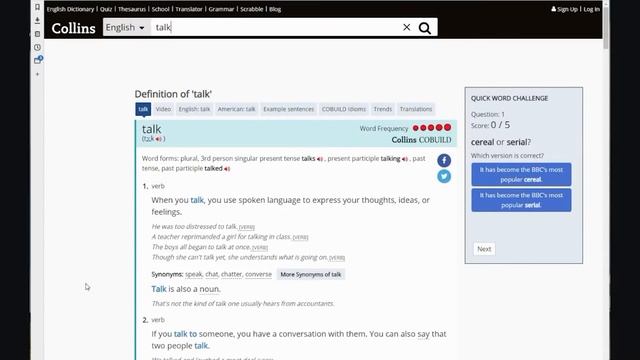Play pronunciation audio for headword talk
Screen dimensions: 640x360
coord(158,139)
